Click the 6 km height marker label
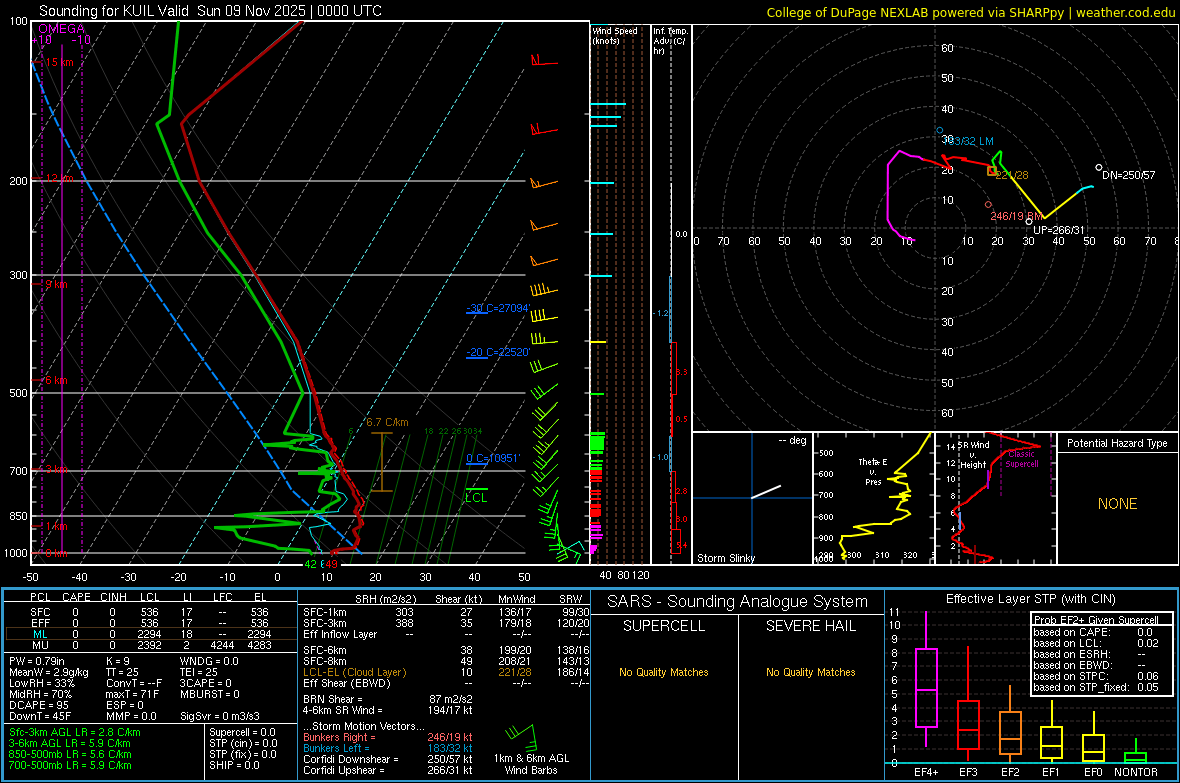 pyautogui.click(x=57, y=380)
